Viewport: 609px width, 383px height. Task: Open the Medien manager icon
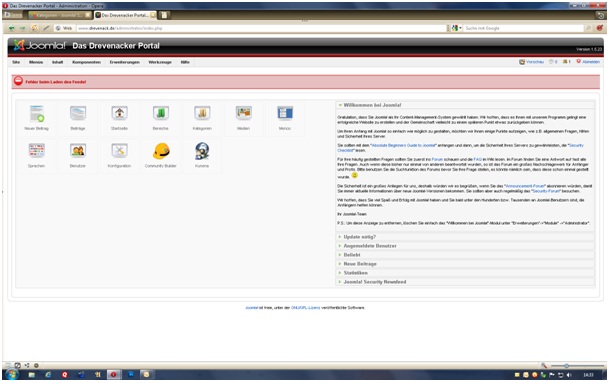[243, 117]
